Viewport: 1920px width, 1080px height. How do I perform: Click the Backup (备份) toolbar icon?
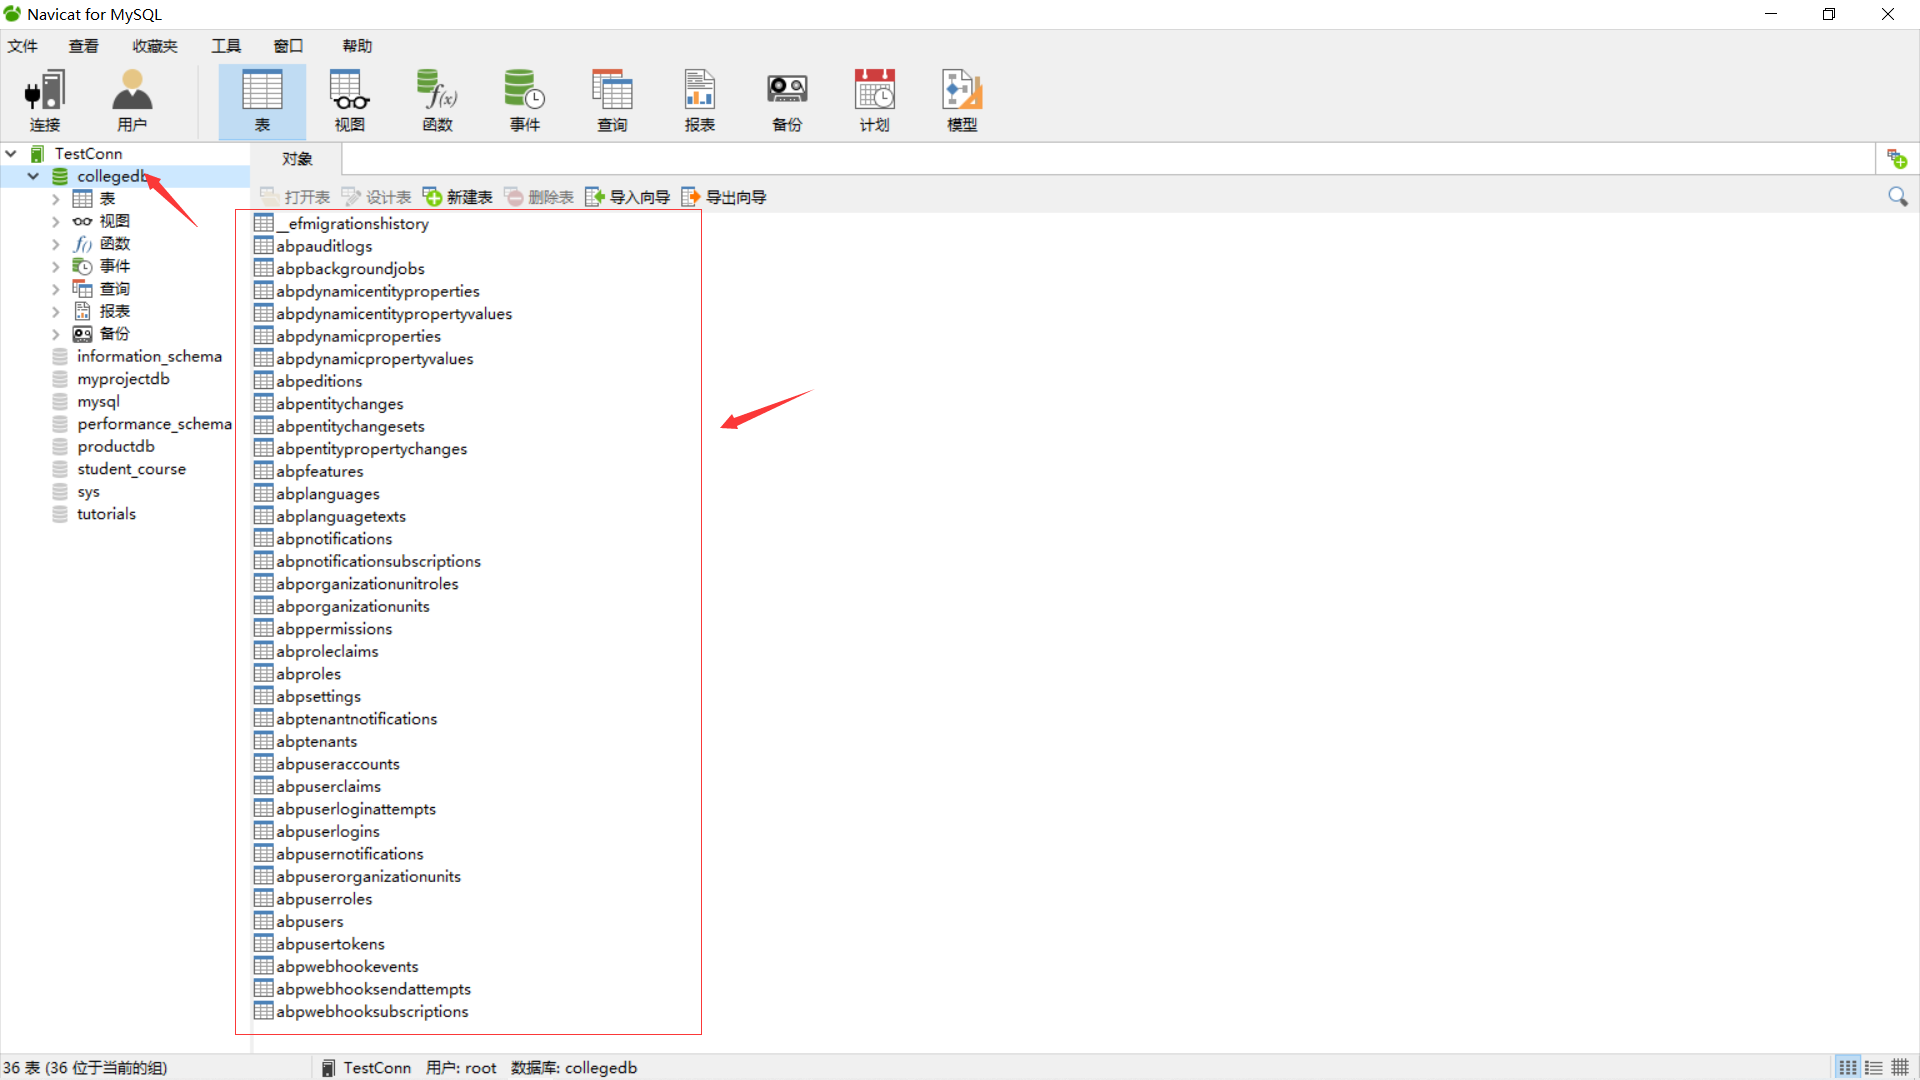[x=787, y=100]
